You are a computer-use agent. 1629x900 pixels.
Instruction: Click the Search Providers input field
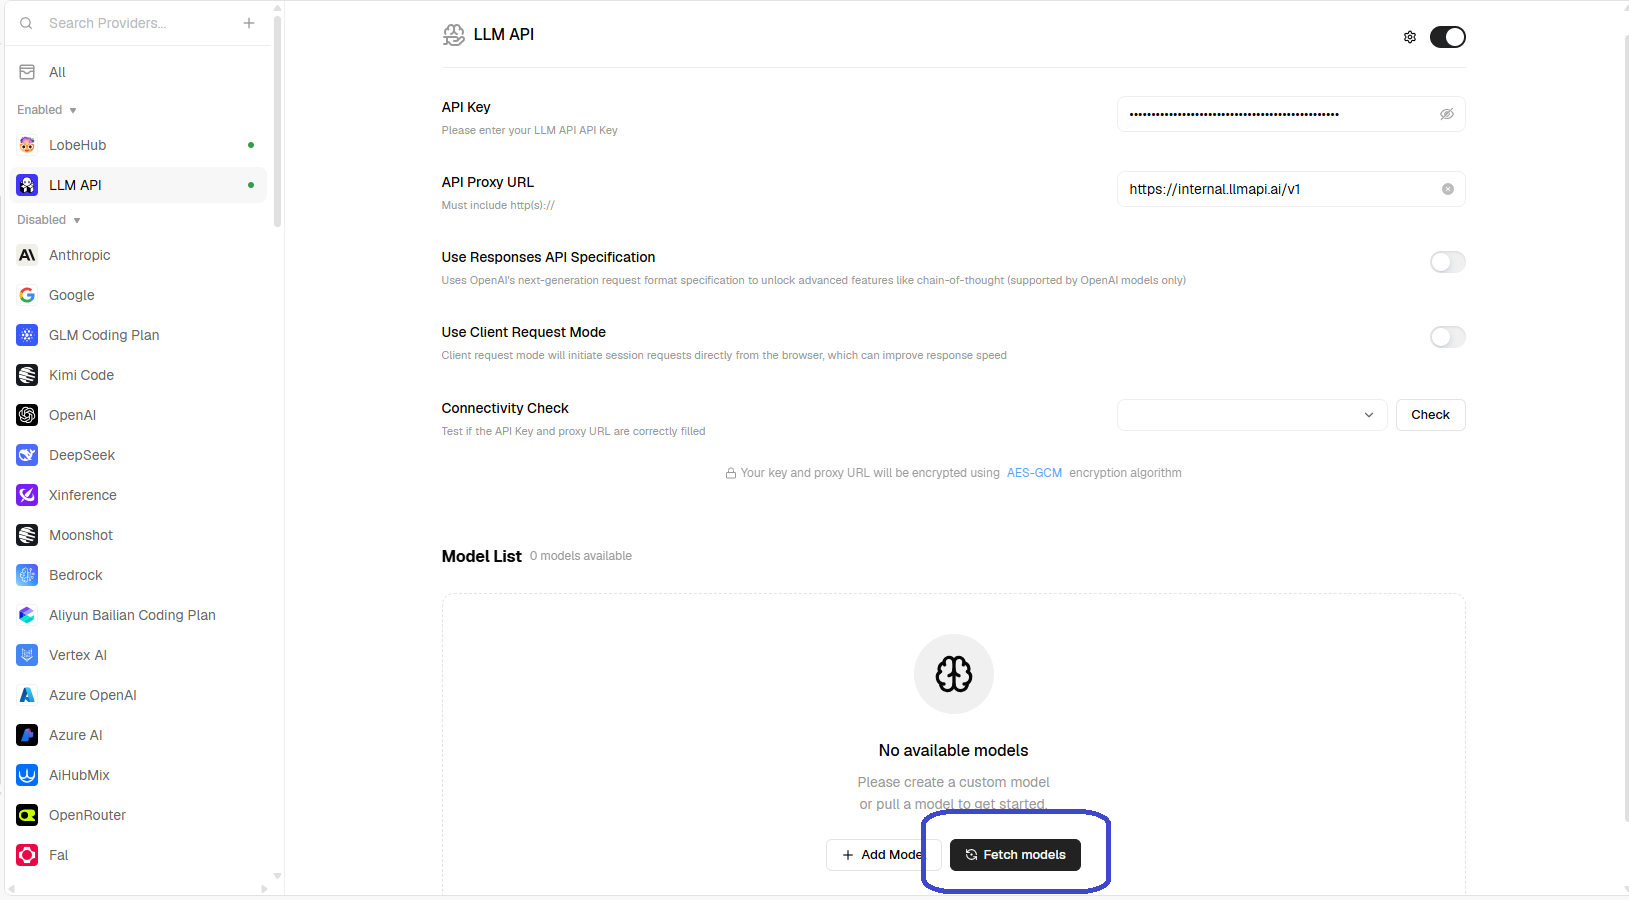click(x=140, y=23)
